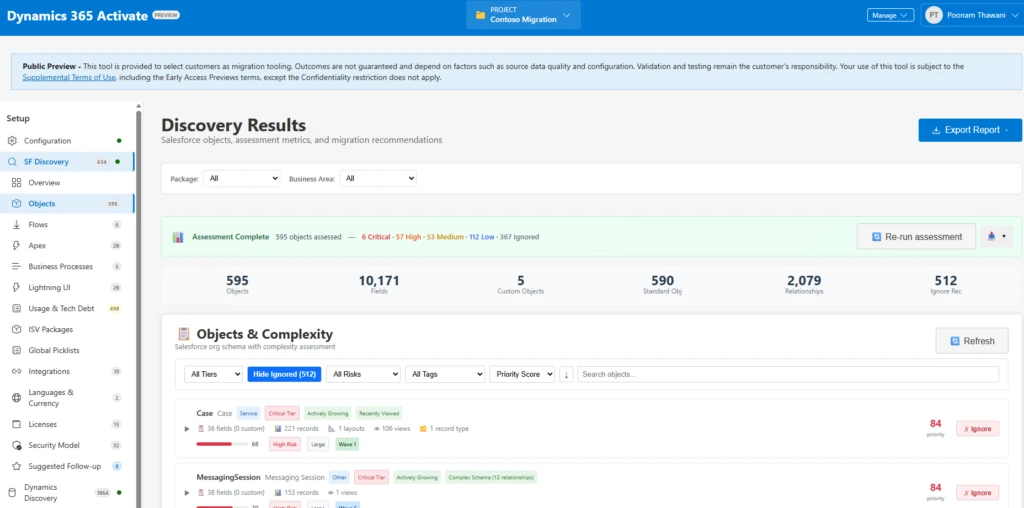Open the Manage dropdown menu
This screenshot has width=1024, height=508.
(890, 15)
